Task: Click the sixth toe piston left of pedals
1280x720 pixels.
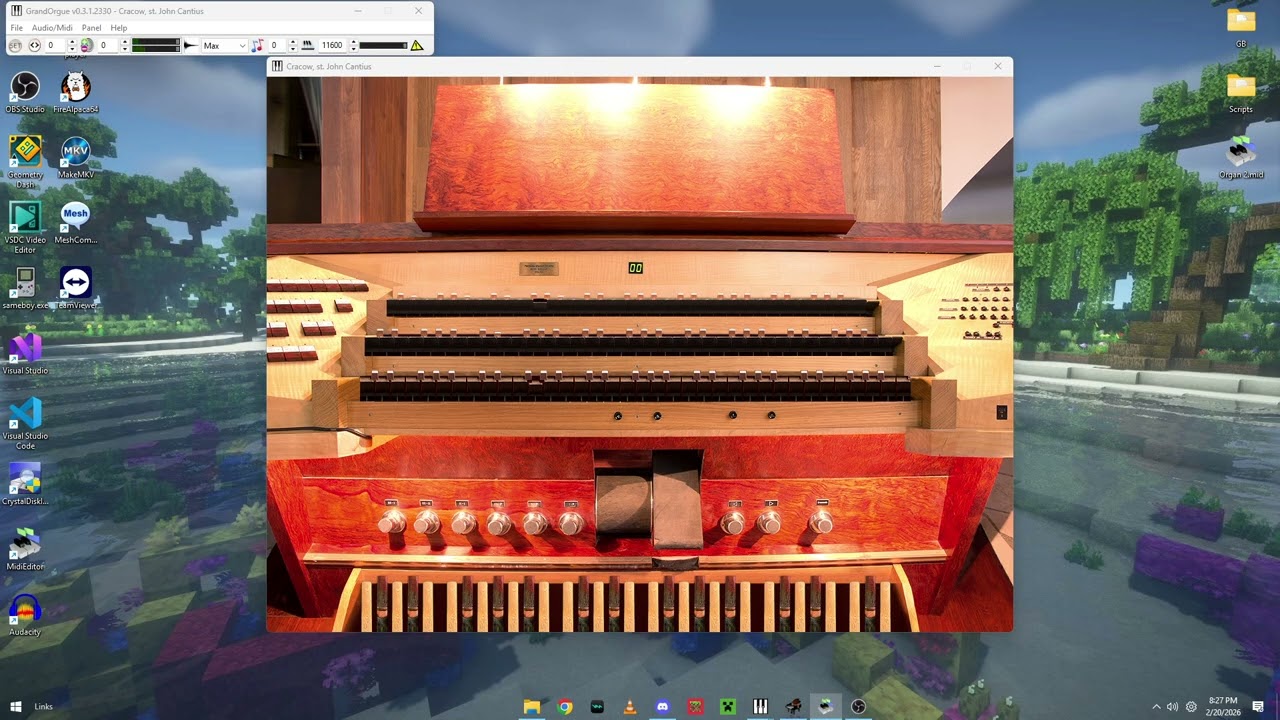Action: pyautogui.click(x=571, y=521)
